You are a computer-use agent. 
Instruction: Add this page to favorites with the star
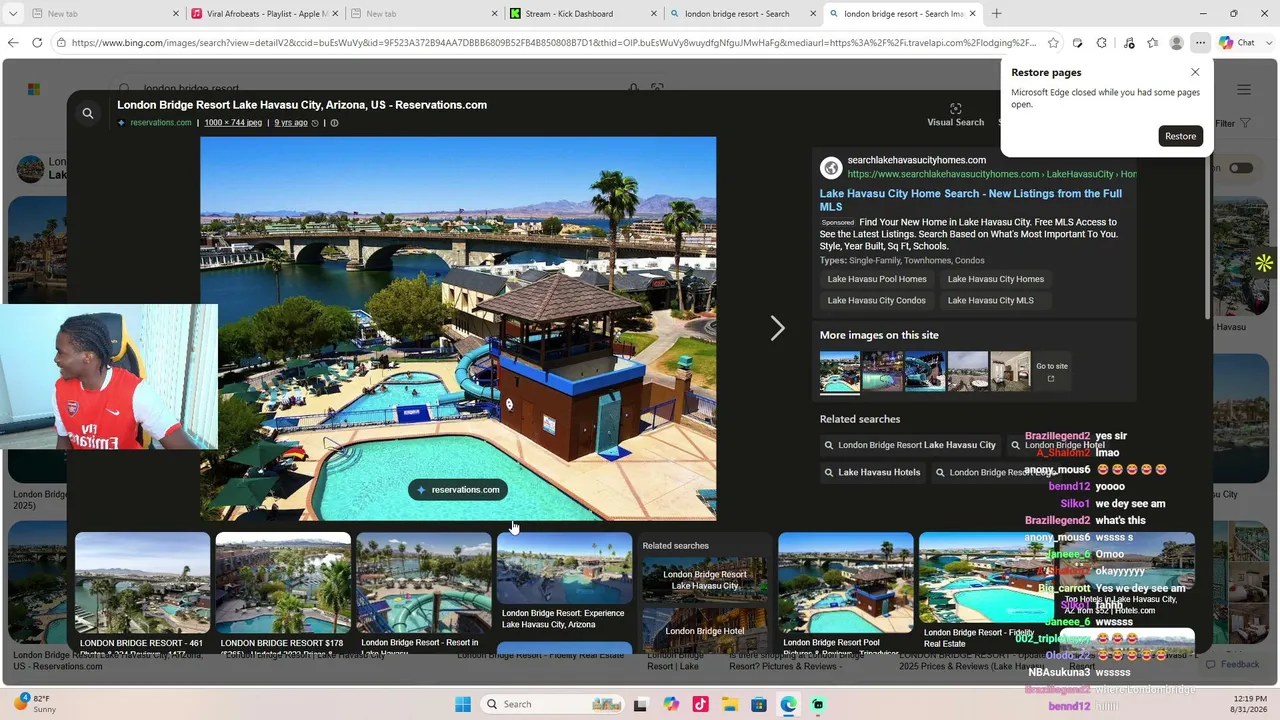coord(1053,43)
